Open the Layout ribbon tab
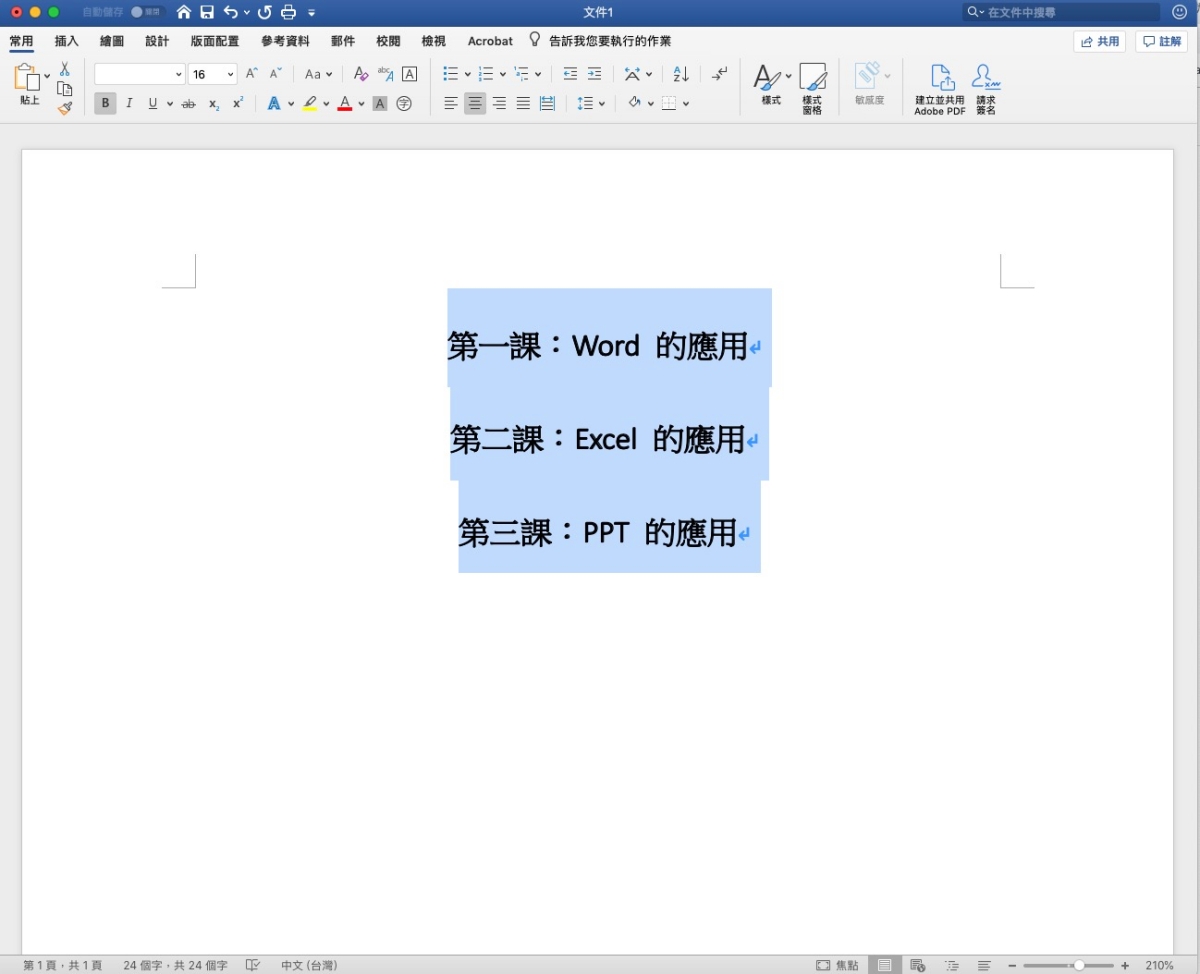Viewport: 1200px width, 974px height. tap(215, 41)
